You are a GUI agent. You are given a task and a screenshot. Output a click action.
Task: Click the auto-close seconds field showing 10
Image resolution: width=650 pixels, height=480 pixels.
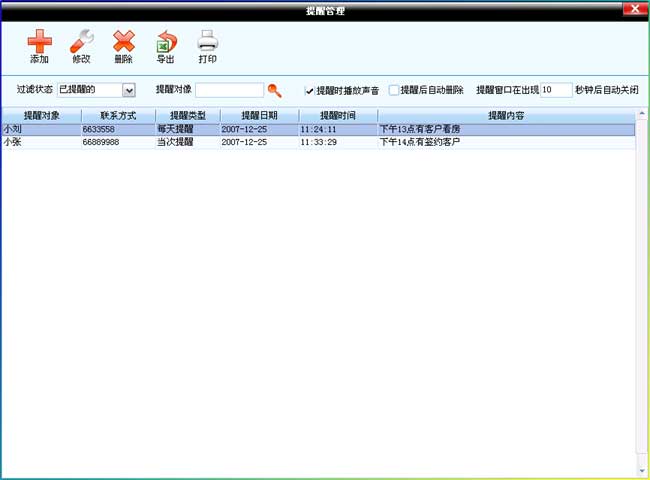[x=555, y=90]
